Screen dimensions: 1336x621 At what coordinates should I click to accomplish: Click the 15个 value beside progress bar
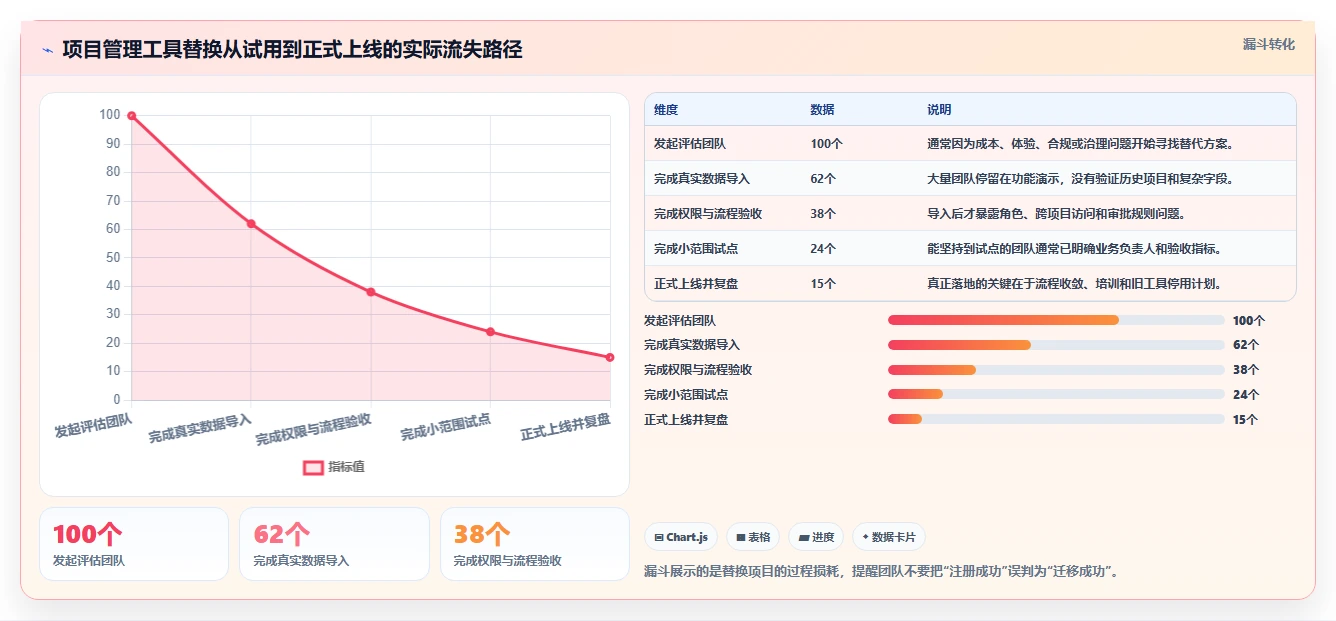1246,420
